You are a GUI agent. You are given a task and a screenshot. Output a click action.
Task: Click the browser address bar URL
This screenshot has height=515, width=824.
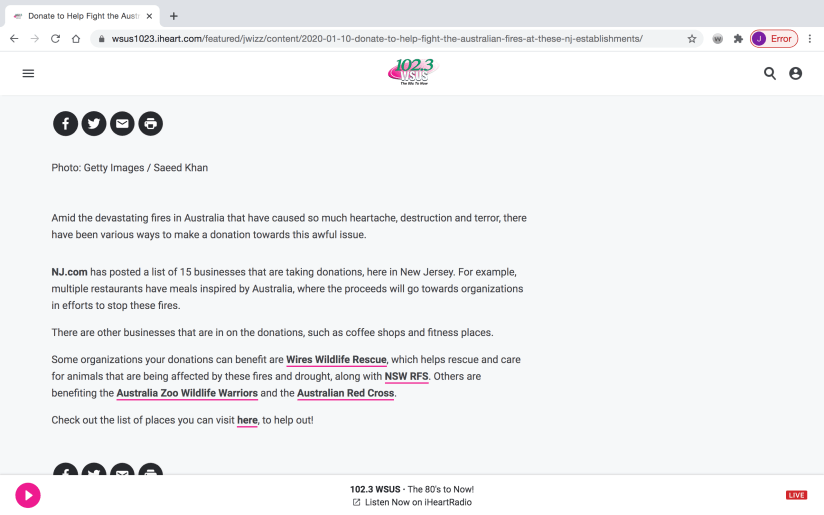point(370,39)
